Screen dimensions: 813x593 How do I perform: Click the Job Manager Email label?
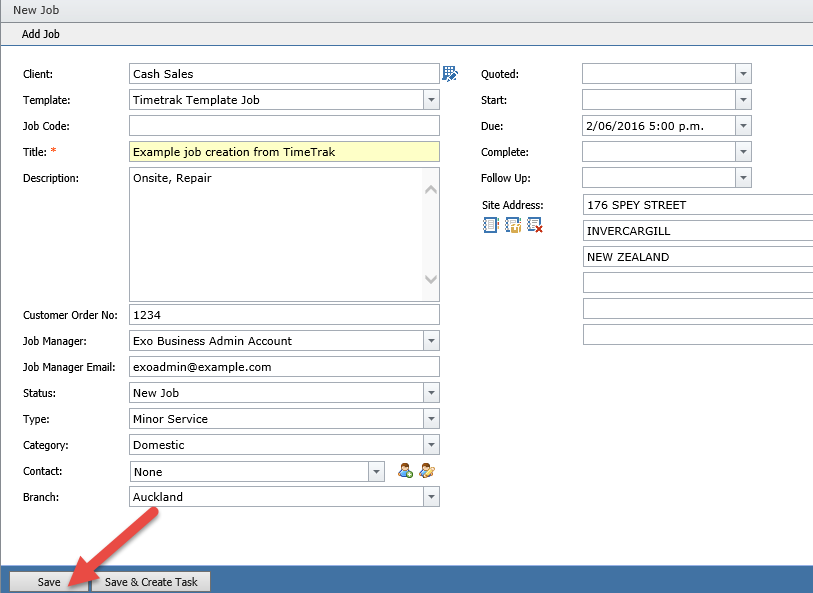pyautogui.click(x=69, y=367)
